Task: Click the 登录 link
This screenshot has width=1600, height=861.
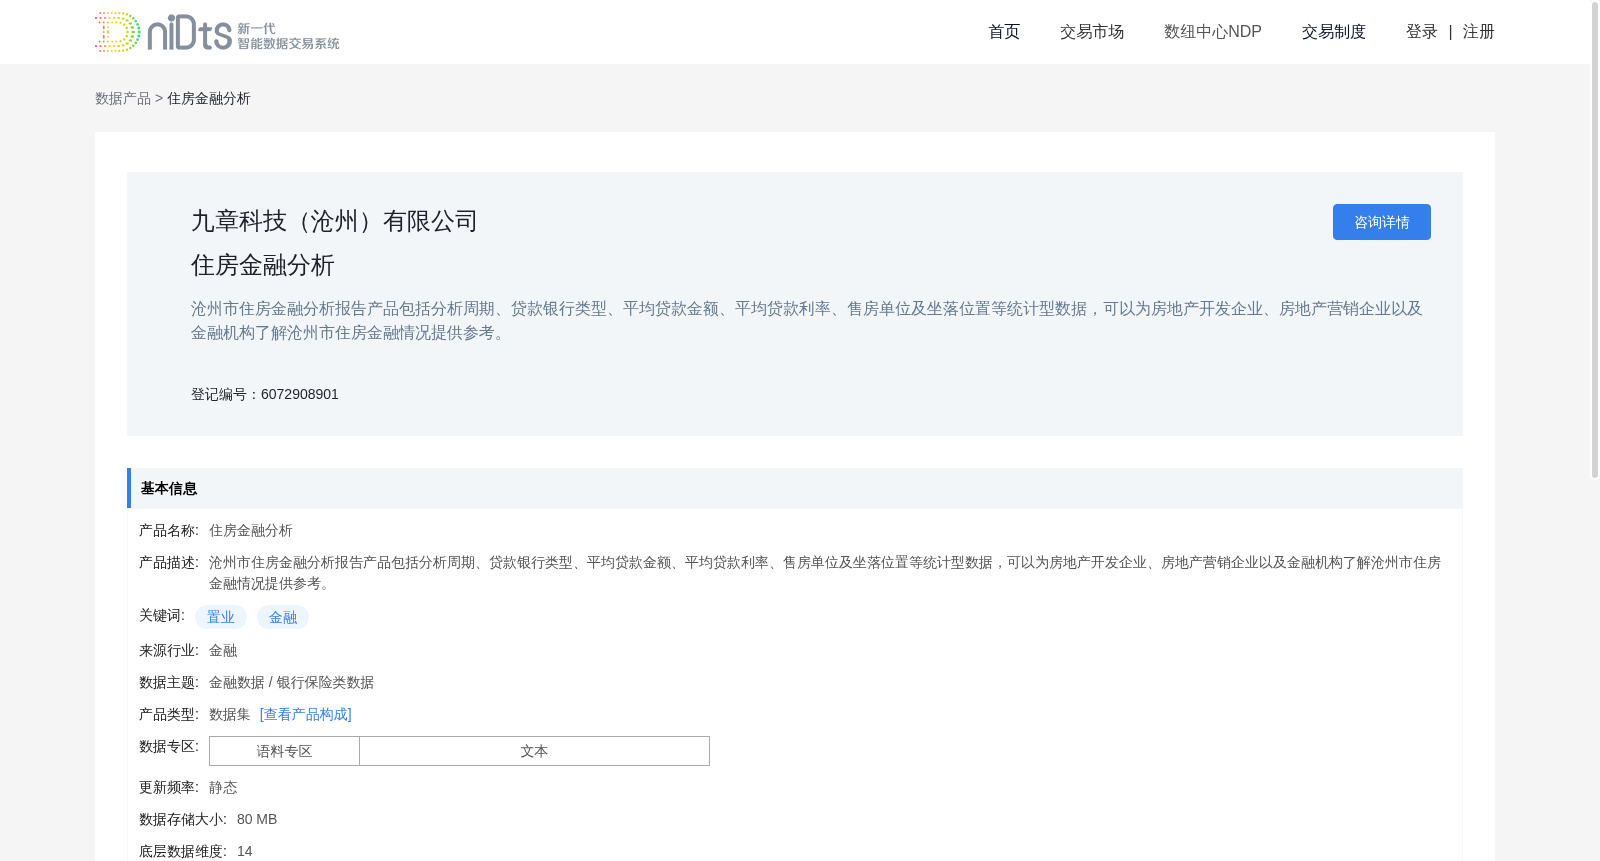Action: (1422, 32)
